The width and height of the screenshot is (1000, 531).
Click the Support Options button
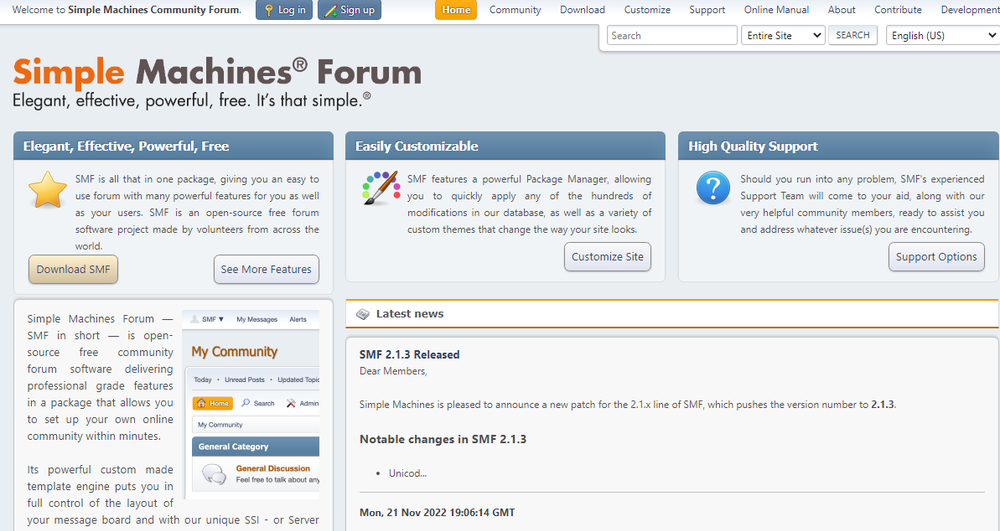(936, 257)
